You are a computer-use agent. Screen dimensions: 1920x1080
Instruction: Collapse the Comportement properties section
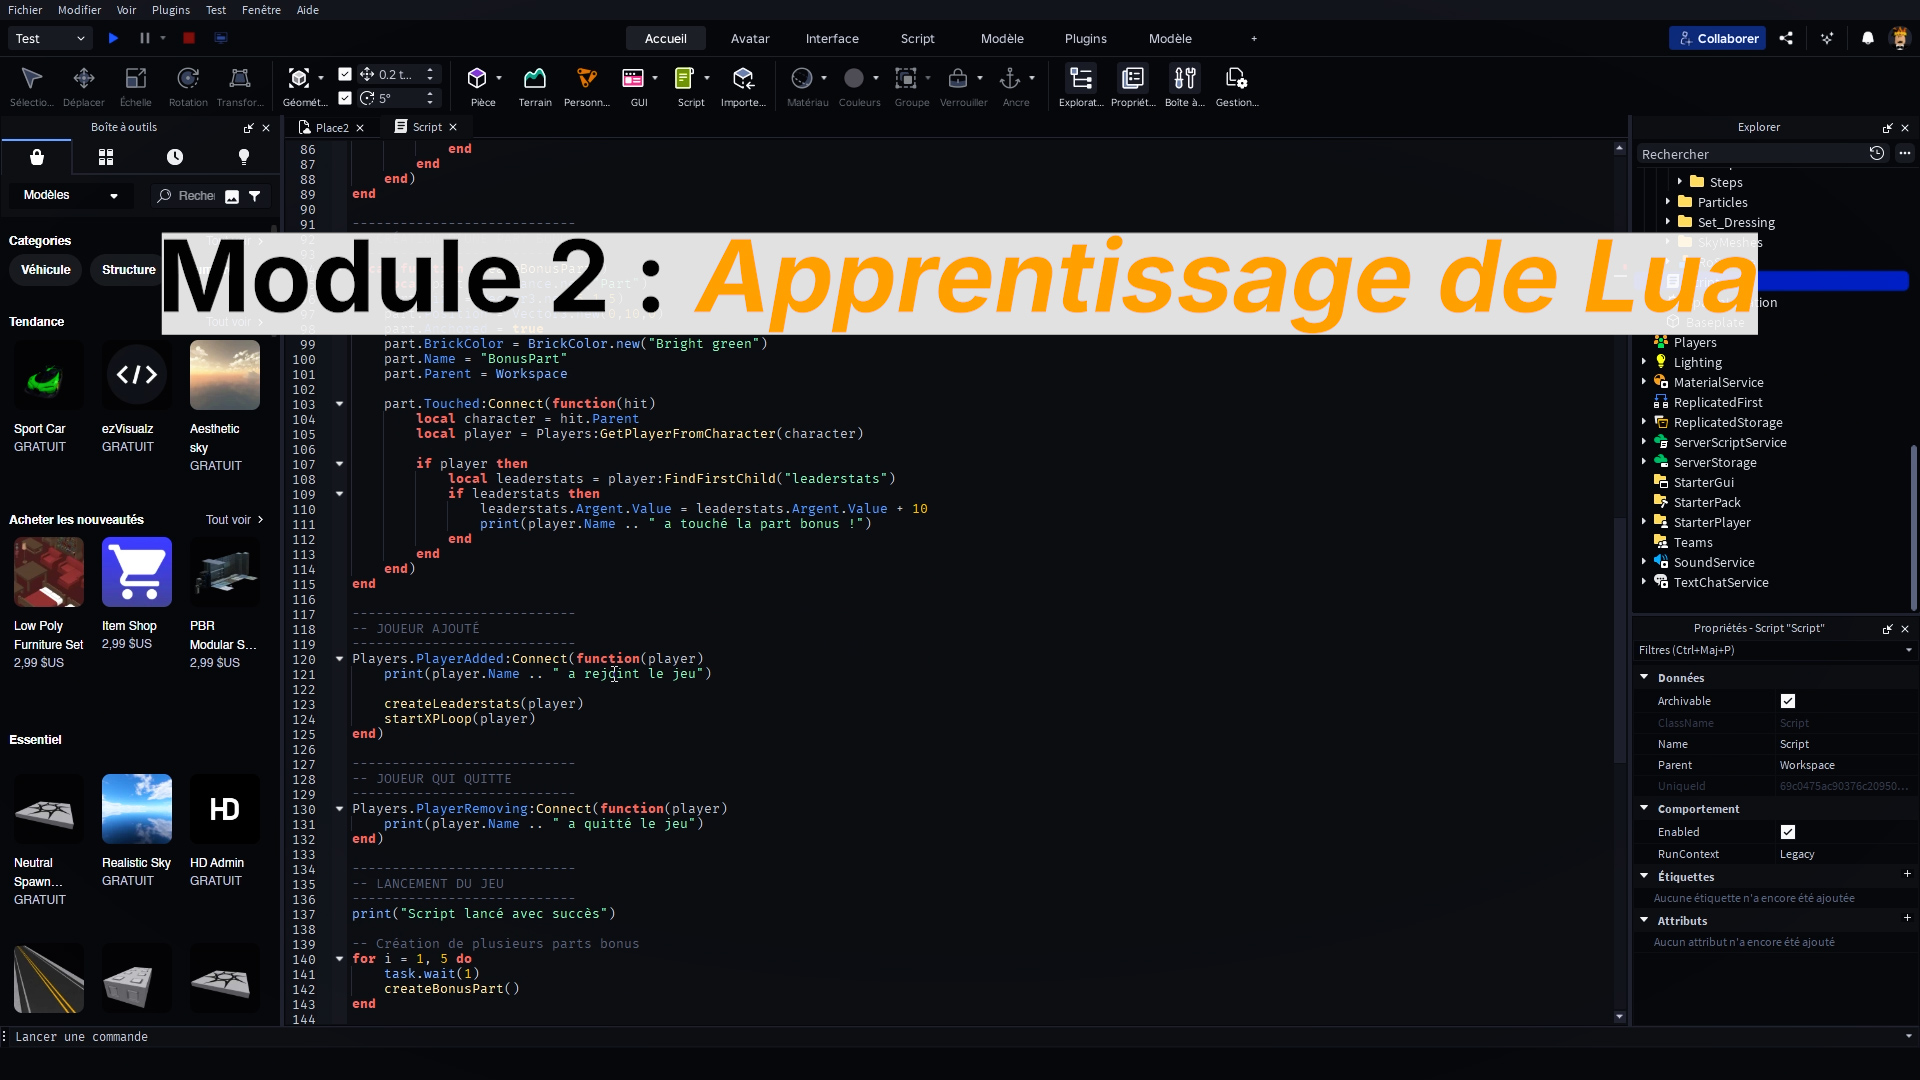pos(1644,808)
